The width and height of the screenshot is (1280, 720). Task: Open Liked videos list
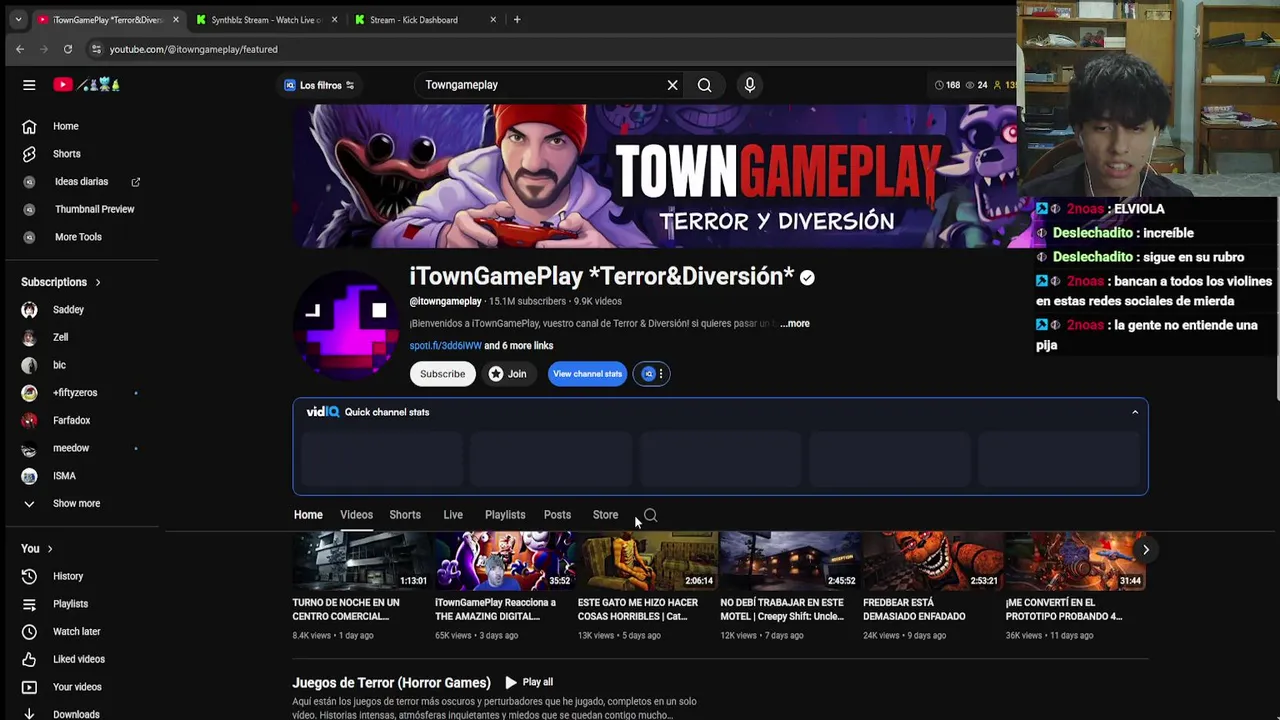click(78, 659)
